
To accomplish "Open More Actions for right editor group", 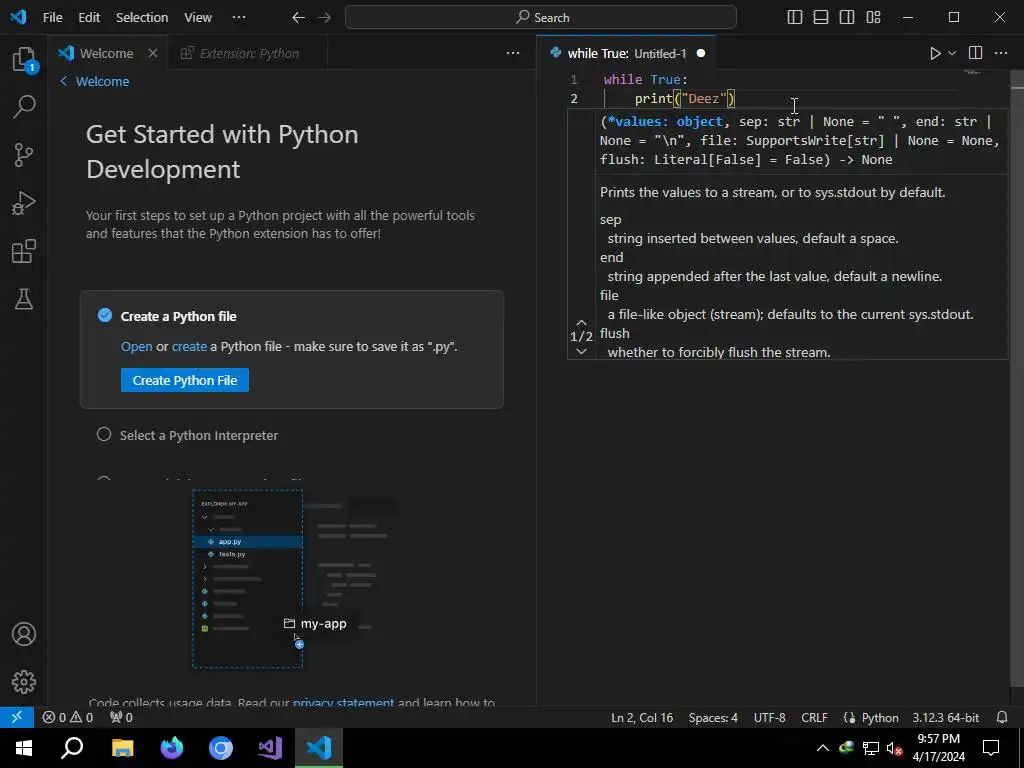I will tap(1001, 53).
